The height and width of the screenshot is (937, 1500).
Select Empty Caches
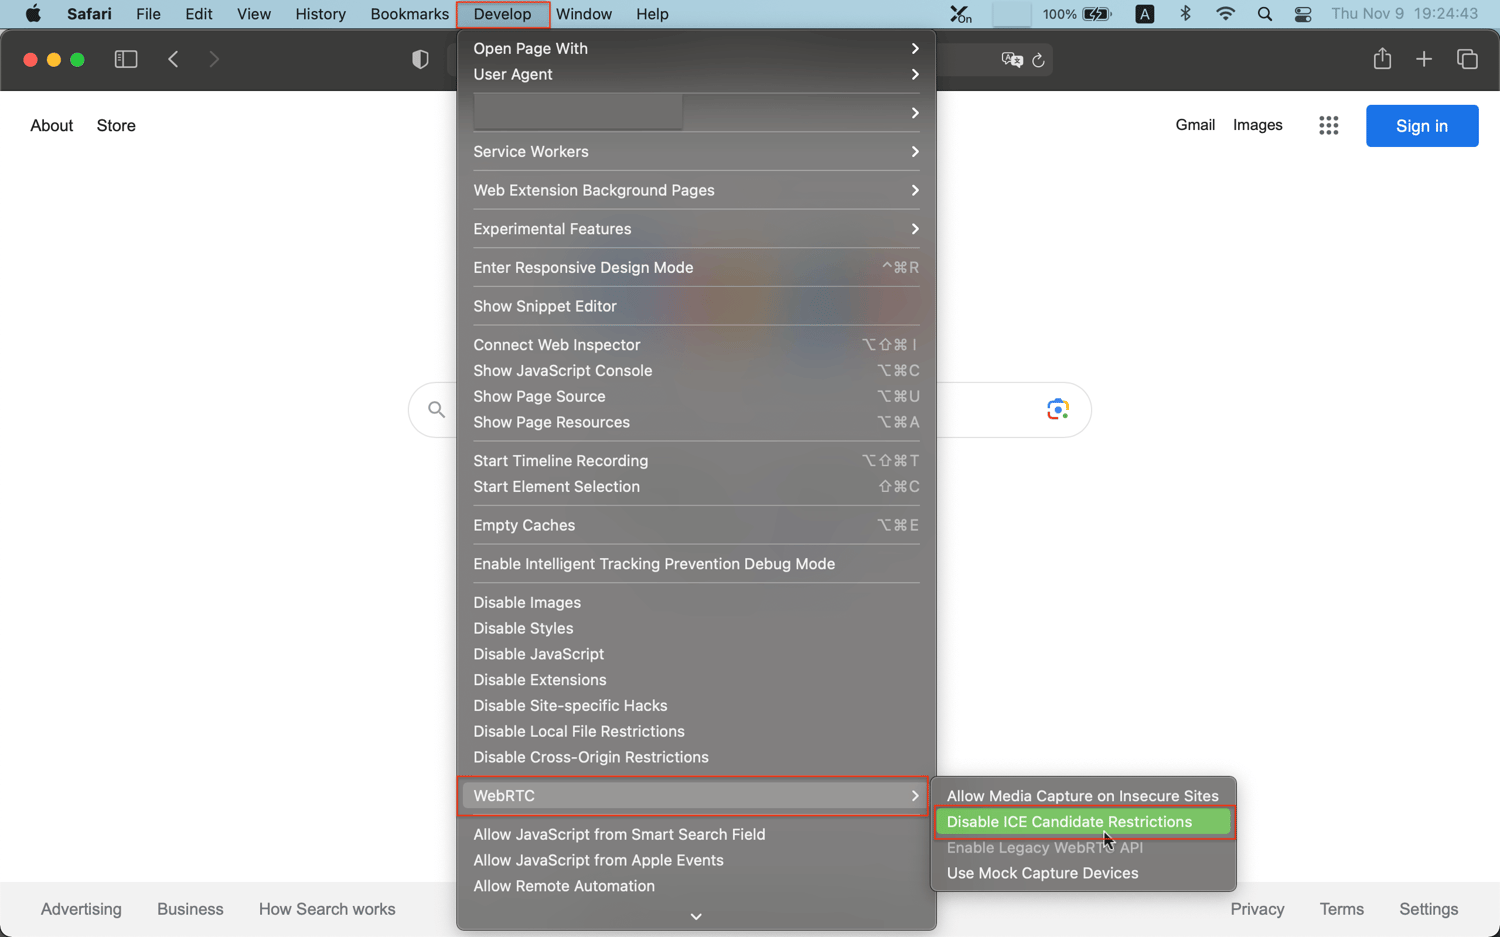[x=696, y=525]
